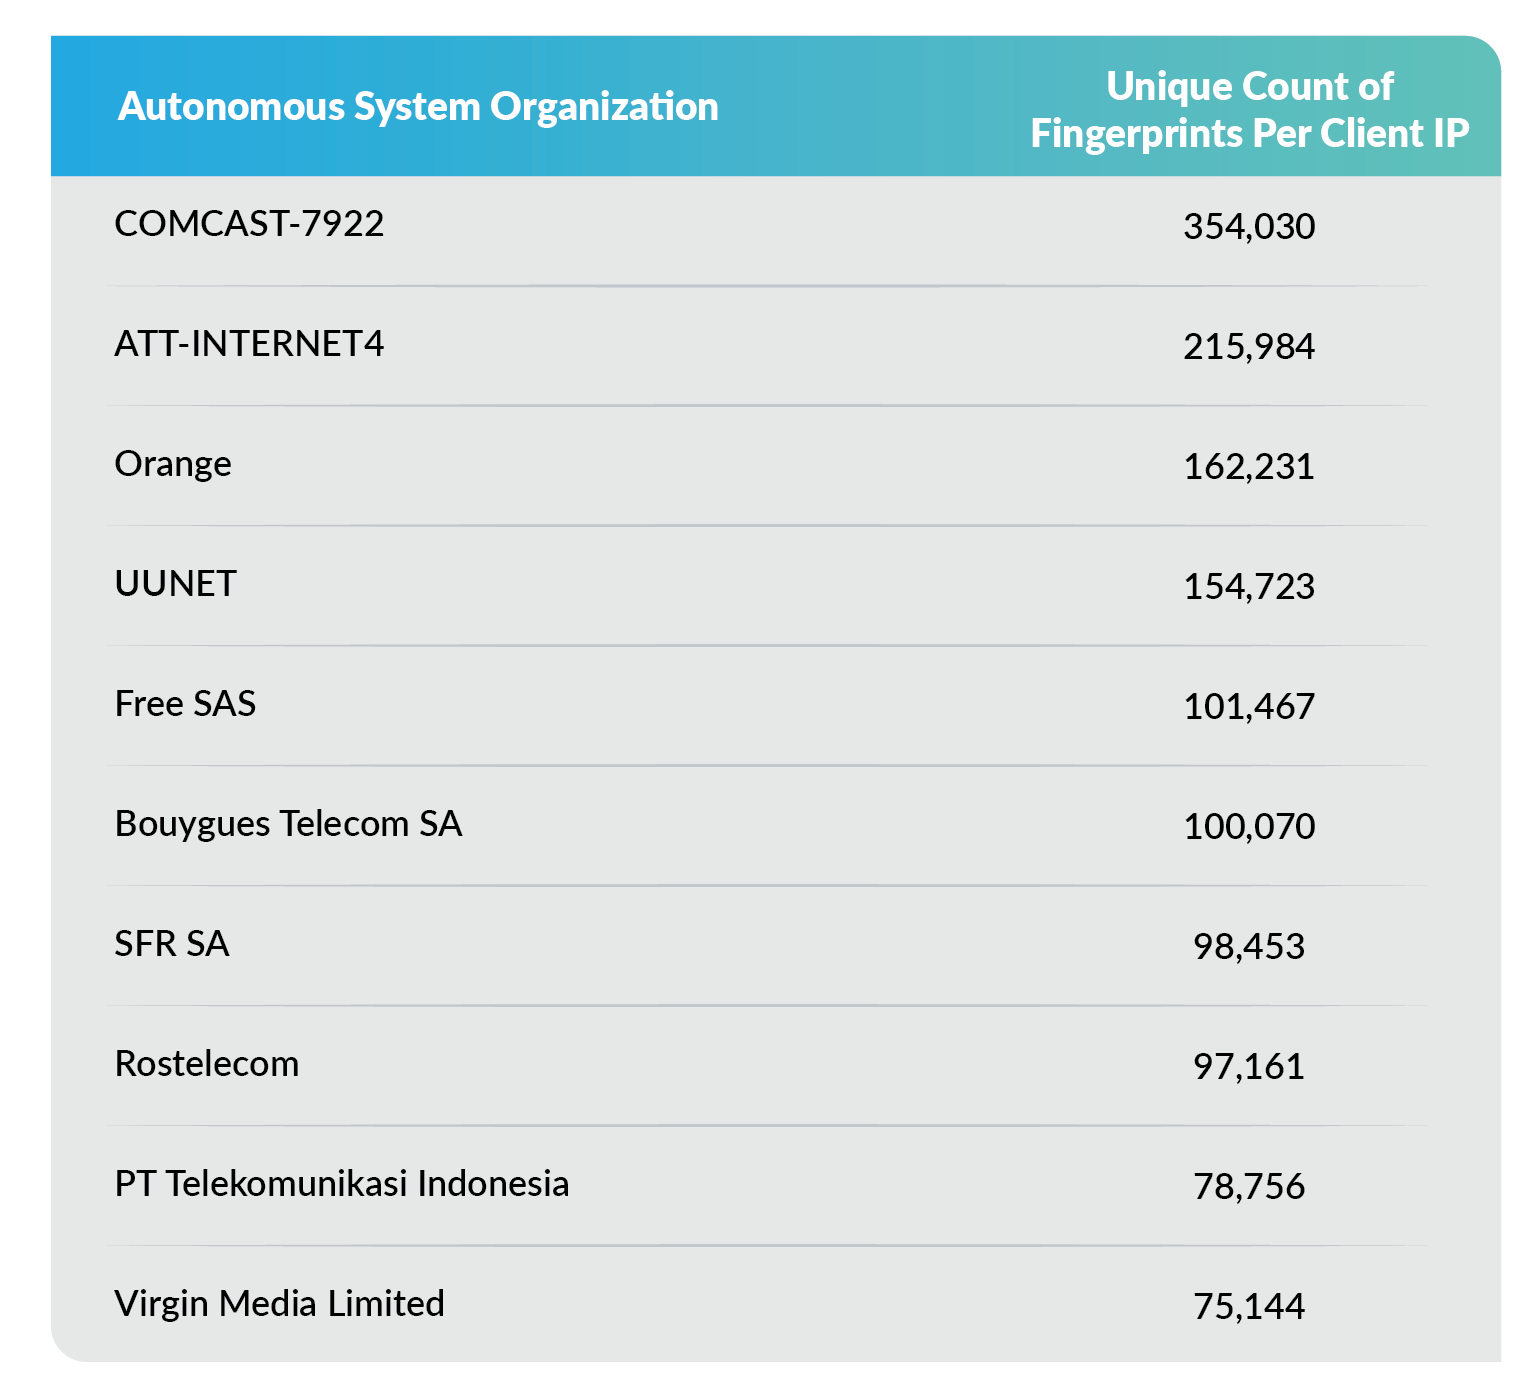Click the 98,453 count cell
Screen dimensions: 1540x1397
[x=1249, y=947]
